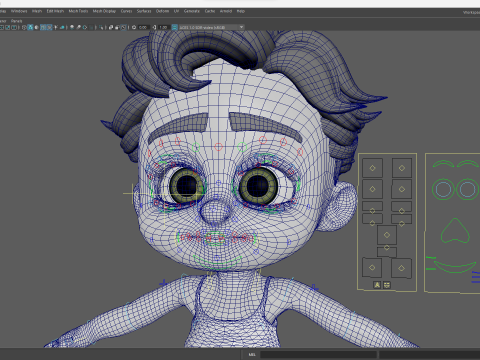Toggle wireframe on shaded icon
Image resolution: width=480 pixels, height=360 pixels.
(43, 27)
